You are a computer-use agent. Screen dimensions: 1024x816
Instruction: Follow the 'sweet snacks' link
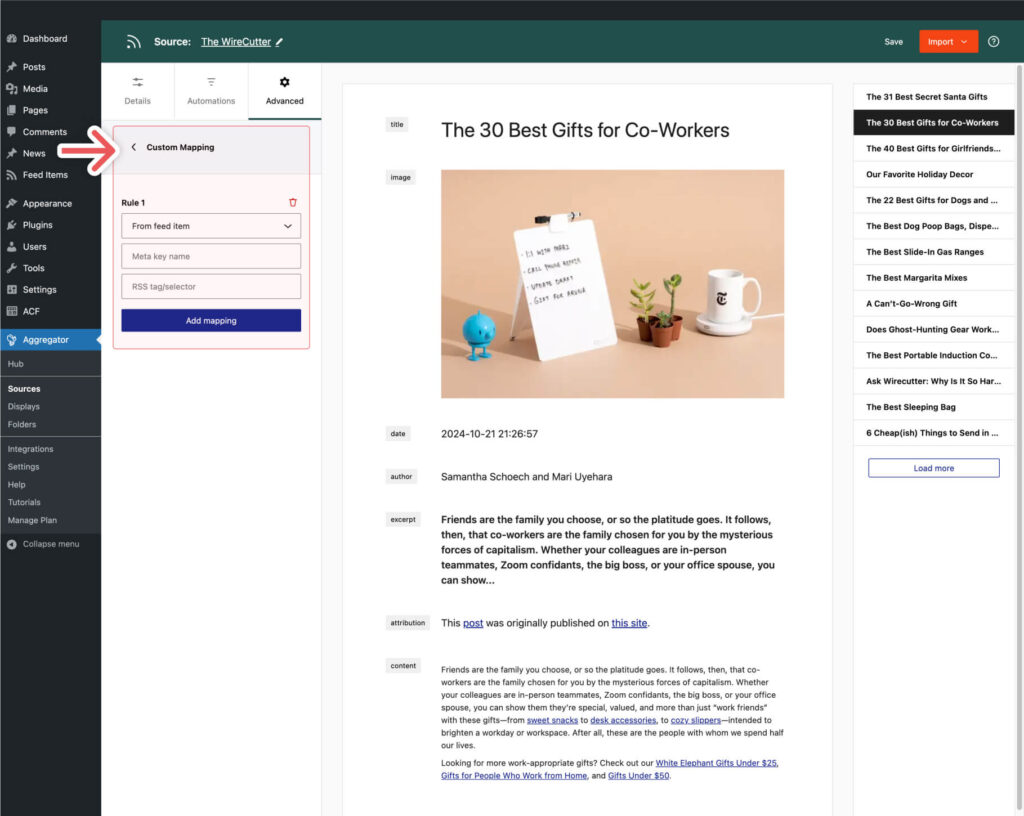(552, 720)
